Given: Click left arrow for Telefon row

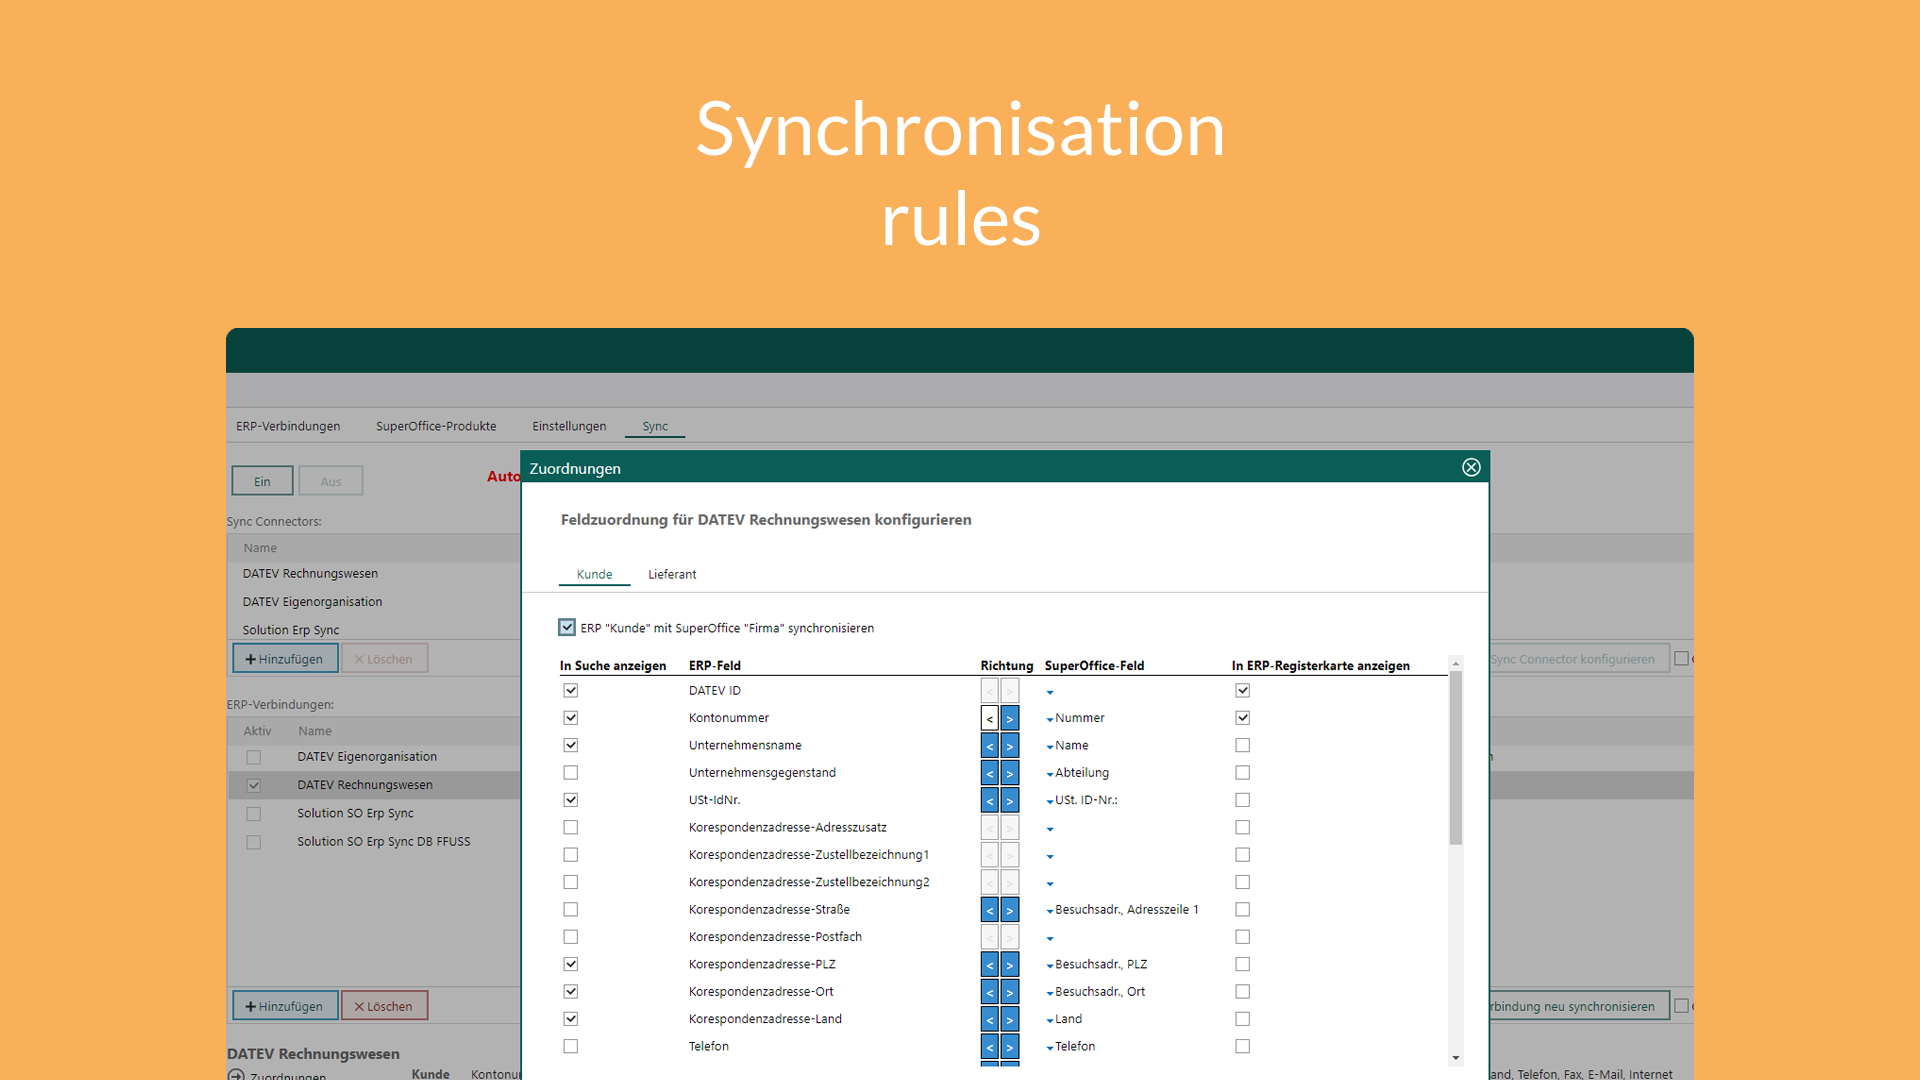Looking at the screenshot, I should point(990,1047).
